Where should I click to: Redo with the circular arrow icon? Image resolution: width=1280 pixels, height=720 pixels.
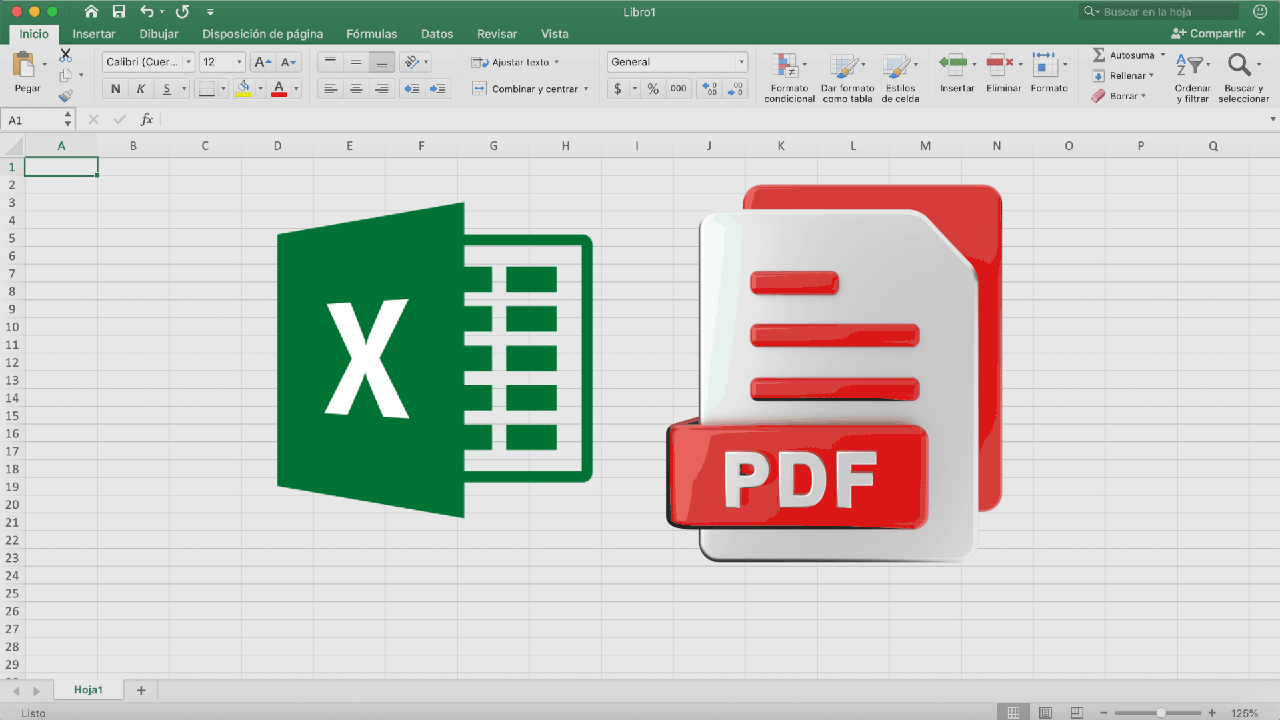pyautogui.click(x=182, y=12)
